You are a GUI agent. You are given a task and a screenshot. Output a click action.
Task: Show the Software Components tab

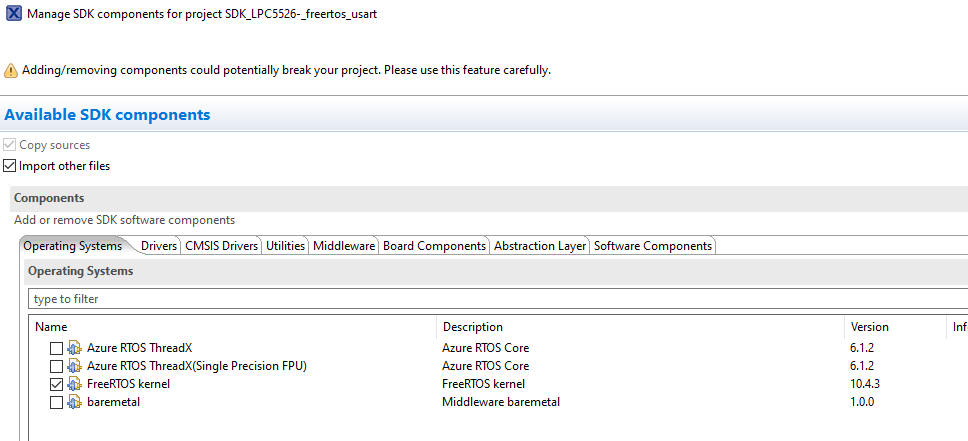[x=653, y=246]
